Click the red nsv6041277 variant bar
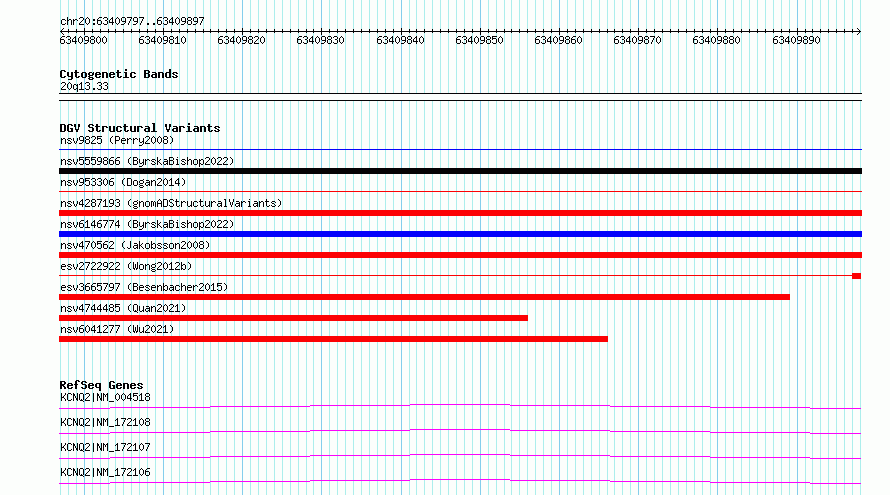 (333, 339)
